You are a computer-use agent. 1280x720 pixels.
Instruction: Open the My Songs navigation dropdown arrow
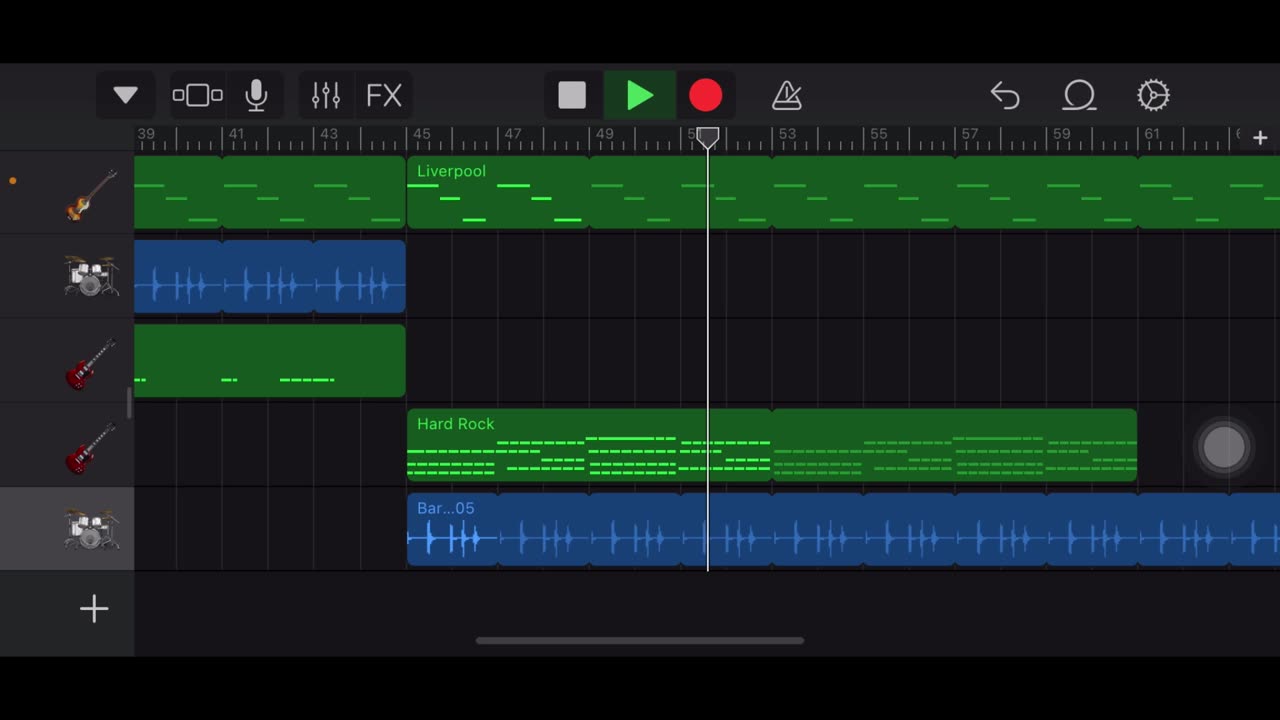[125, 95]
